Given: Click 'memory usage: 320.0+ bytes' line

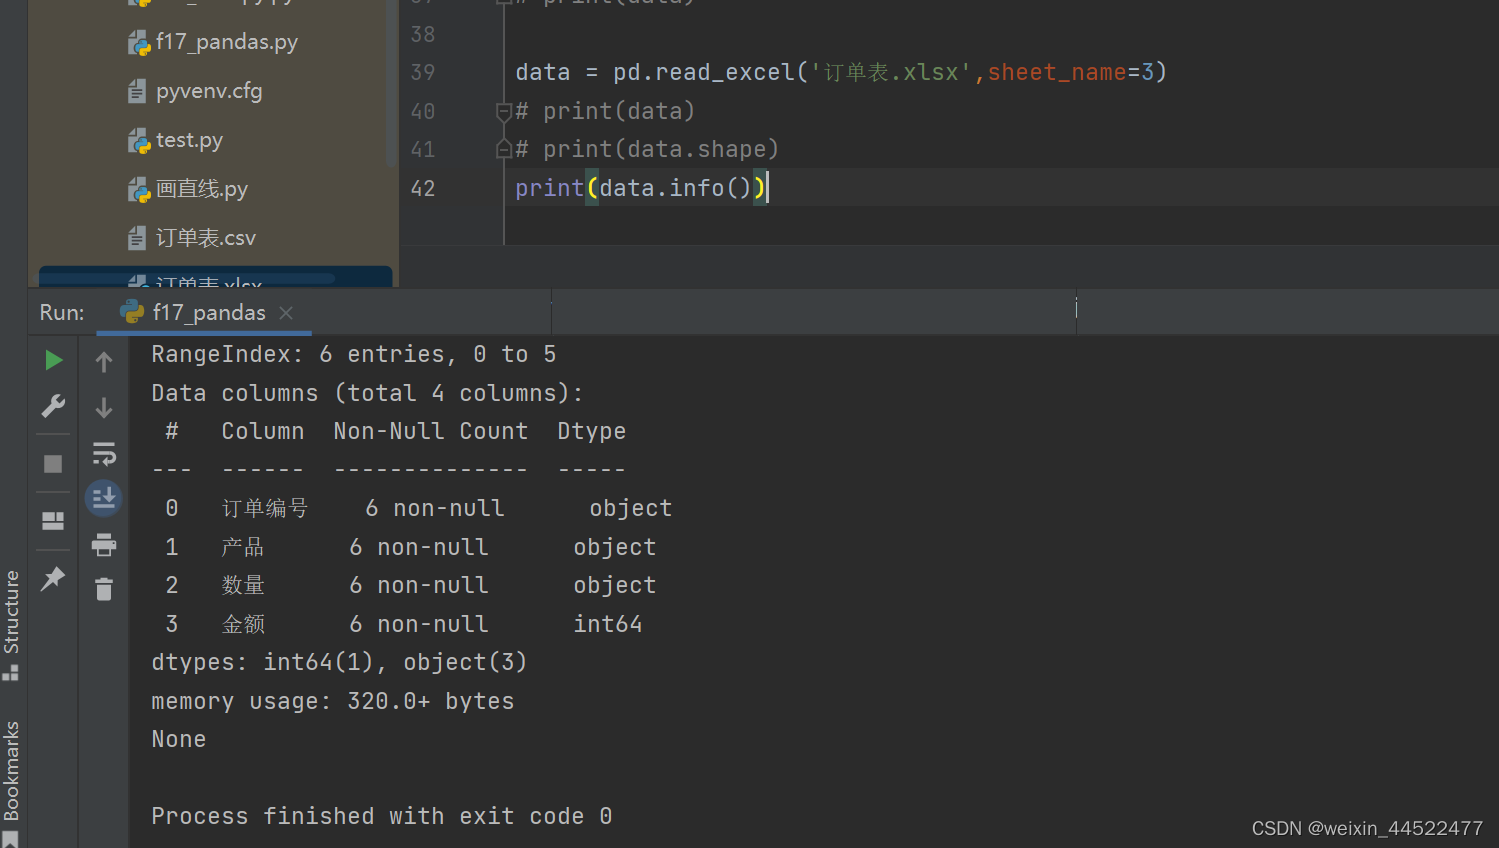Looking at the screenshot, I should click(333, 701).
